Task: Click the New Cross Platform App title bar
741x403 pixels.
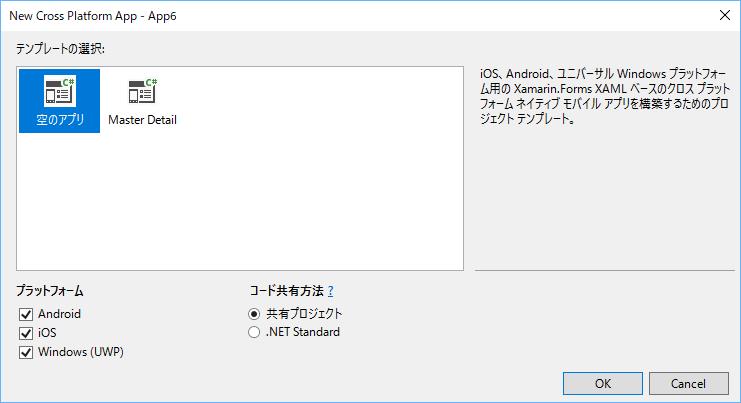Action: click(300, 14)
